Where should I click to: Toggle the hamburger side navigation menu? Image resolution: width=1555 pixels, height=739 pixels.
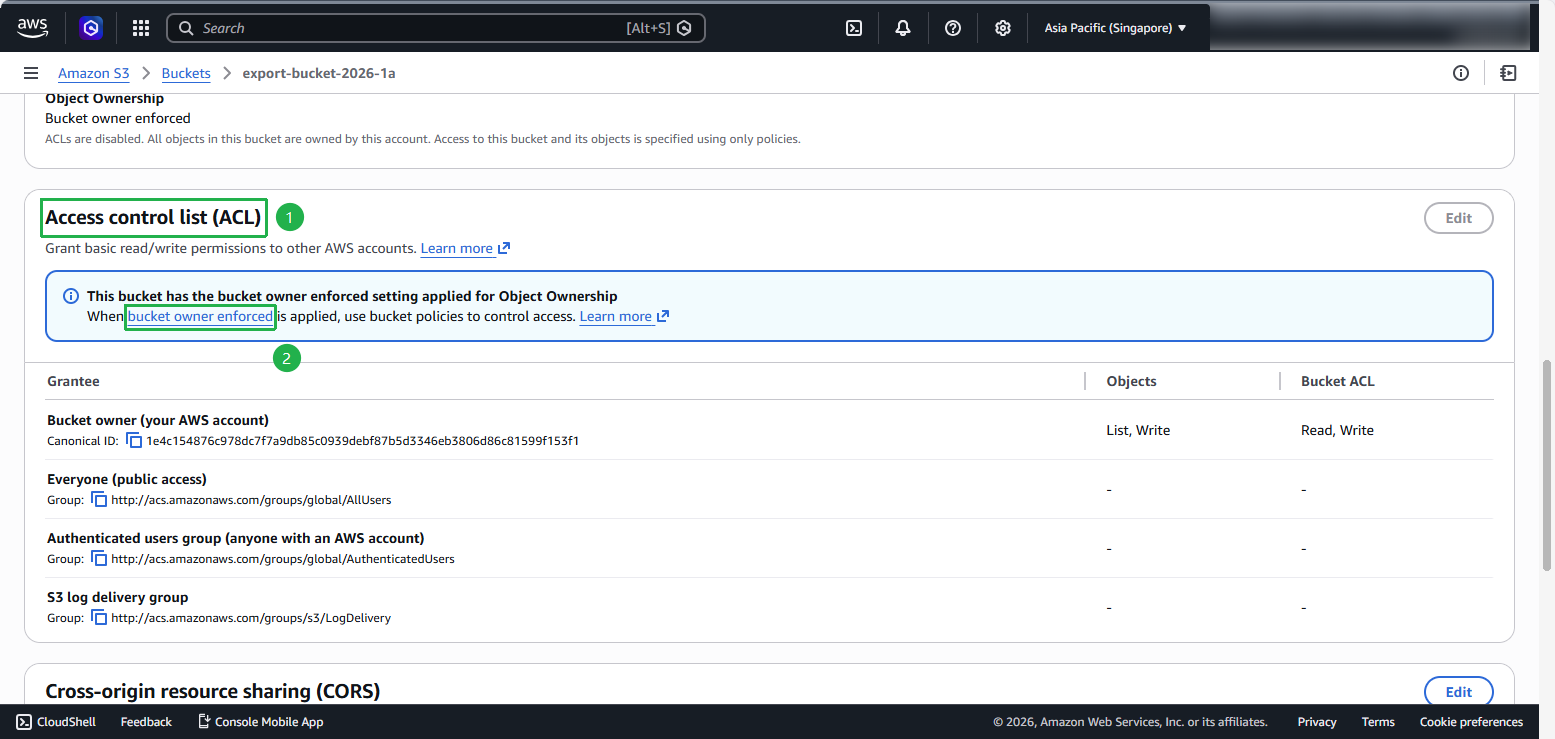(x=31, y=73)
